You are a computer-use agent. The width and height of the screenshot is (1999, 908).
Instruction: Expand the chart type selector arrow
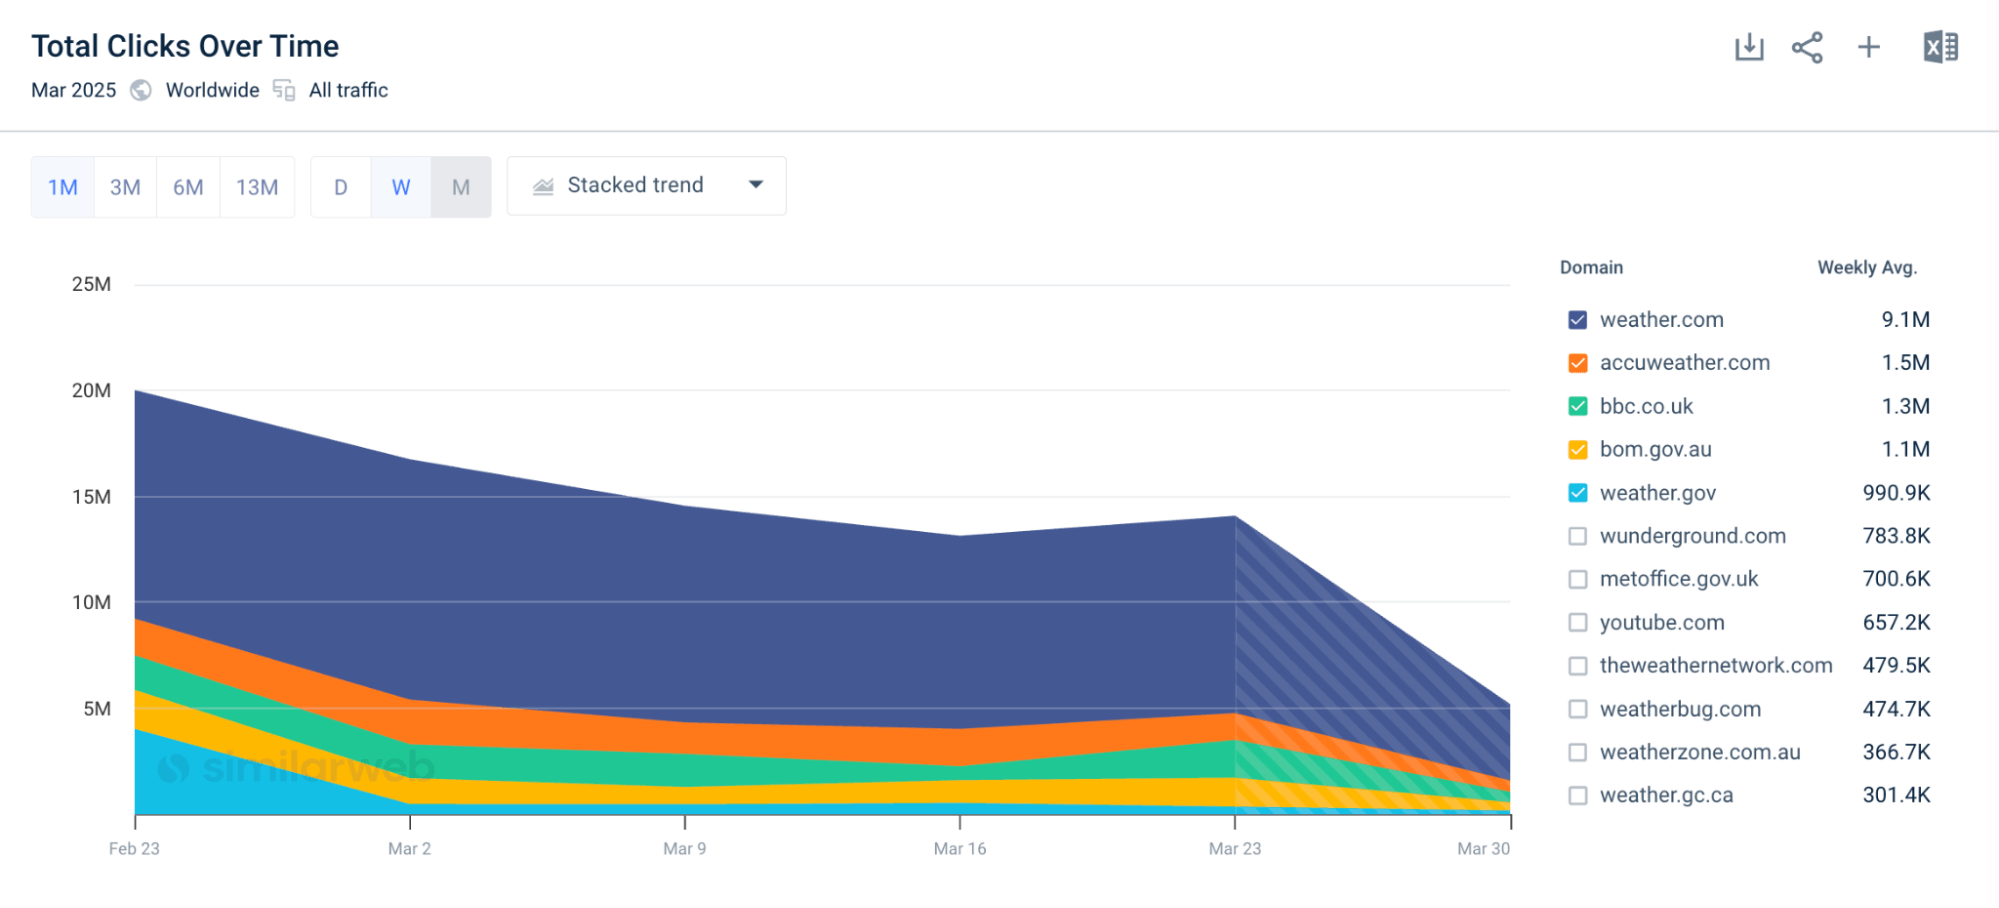tap(757, 185)
